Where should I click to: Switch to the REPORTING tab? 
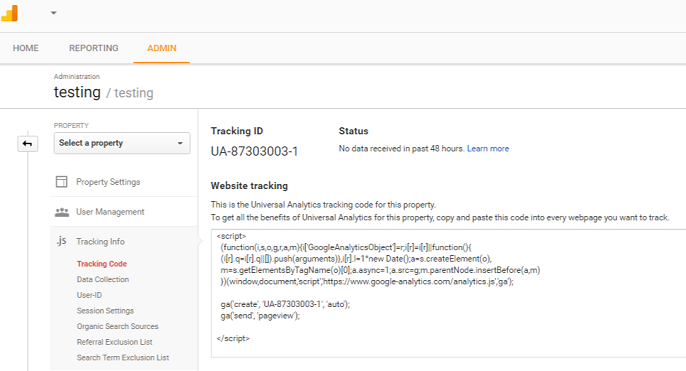point(94,48)
